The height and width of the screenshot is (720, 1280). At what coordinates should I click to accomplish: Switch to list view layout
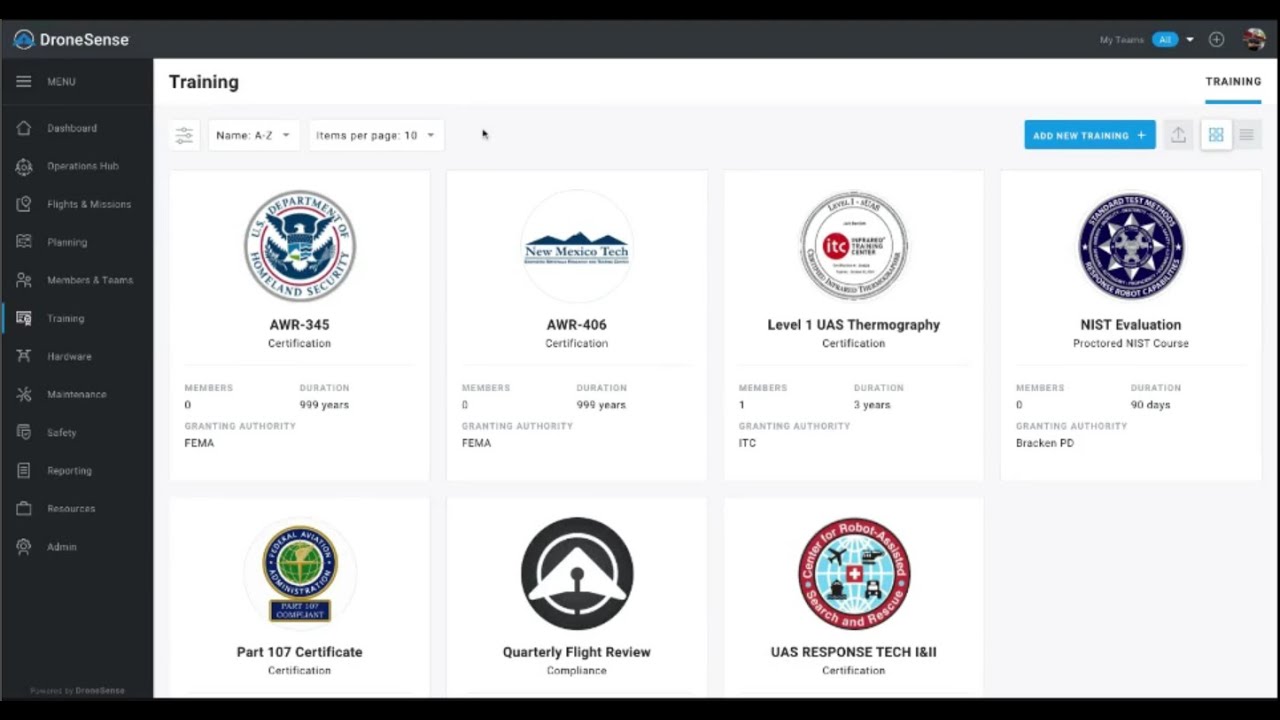point(1246,135)
